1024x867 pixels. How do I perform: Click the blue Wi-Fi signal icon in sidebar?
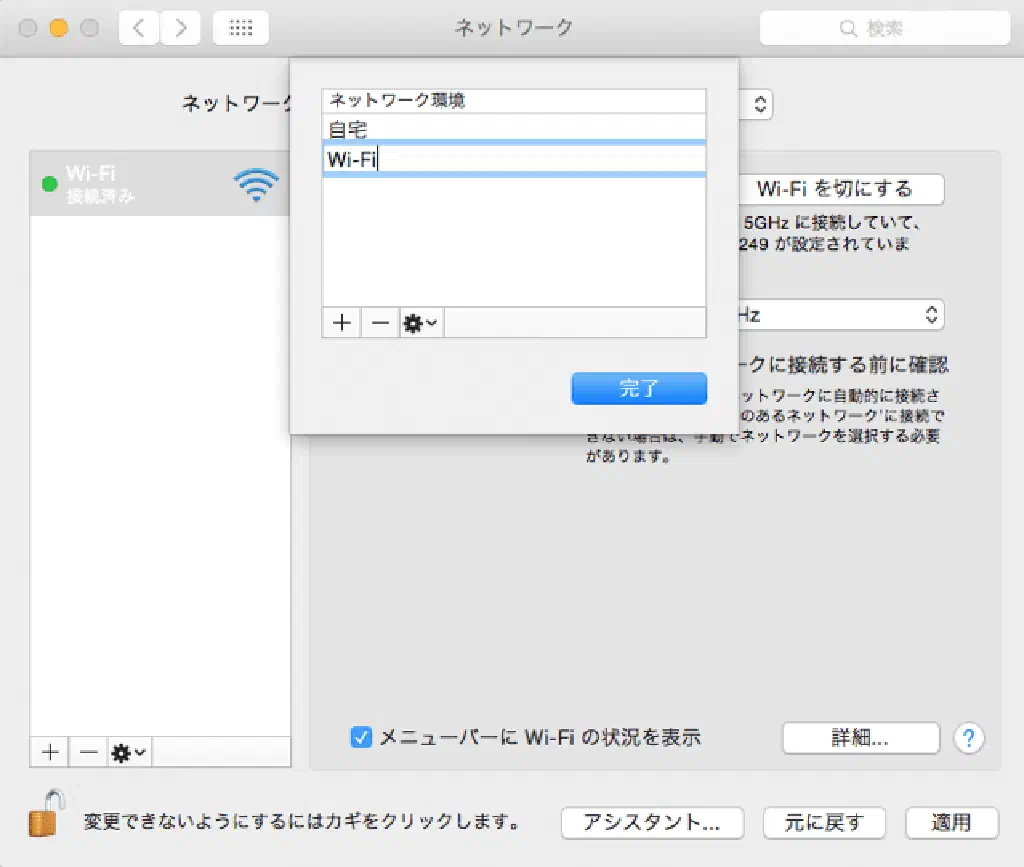(256, 185)
